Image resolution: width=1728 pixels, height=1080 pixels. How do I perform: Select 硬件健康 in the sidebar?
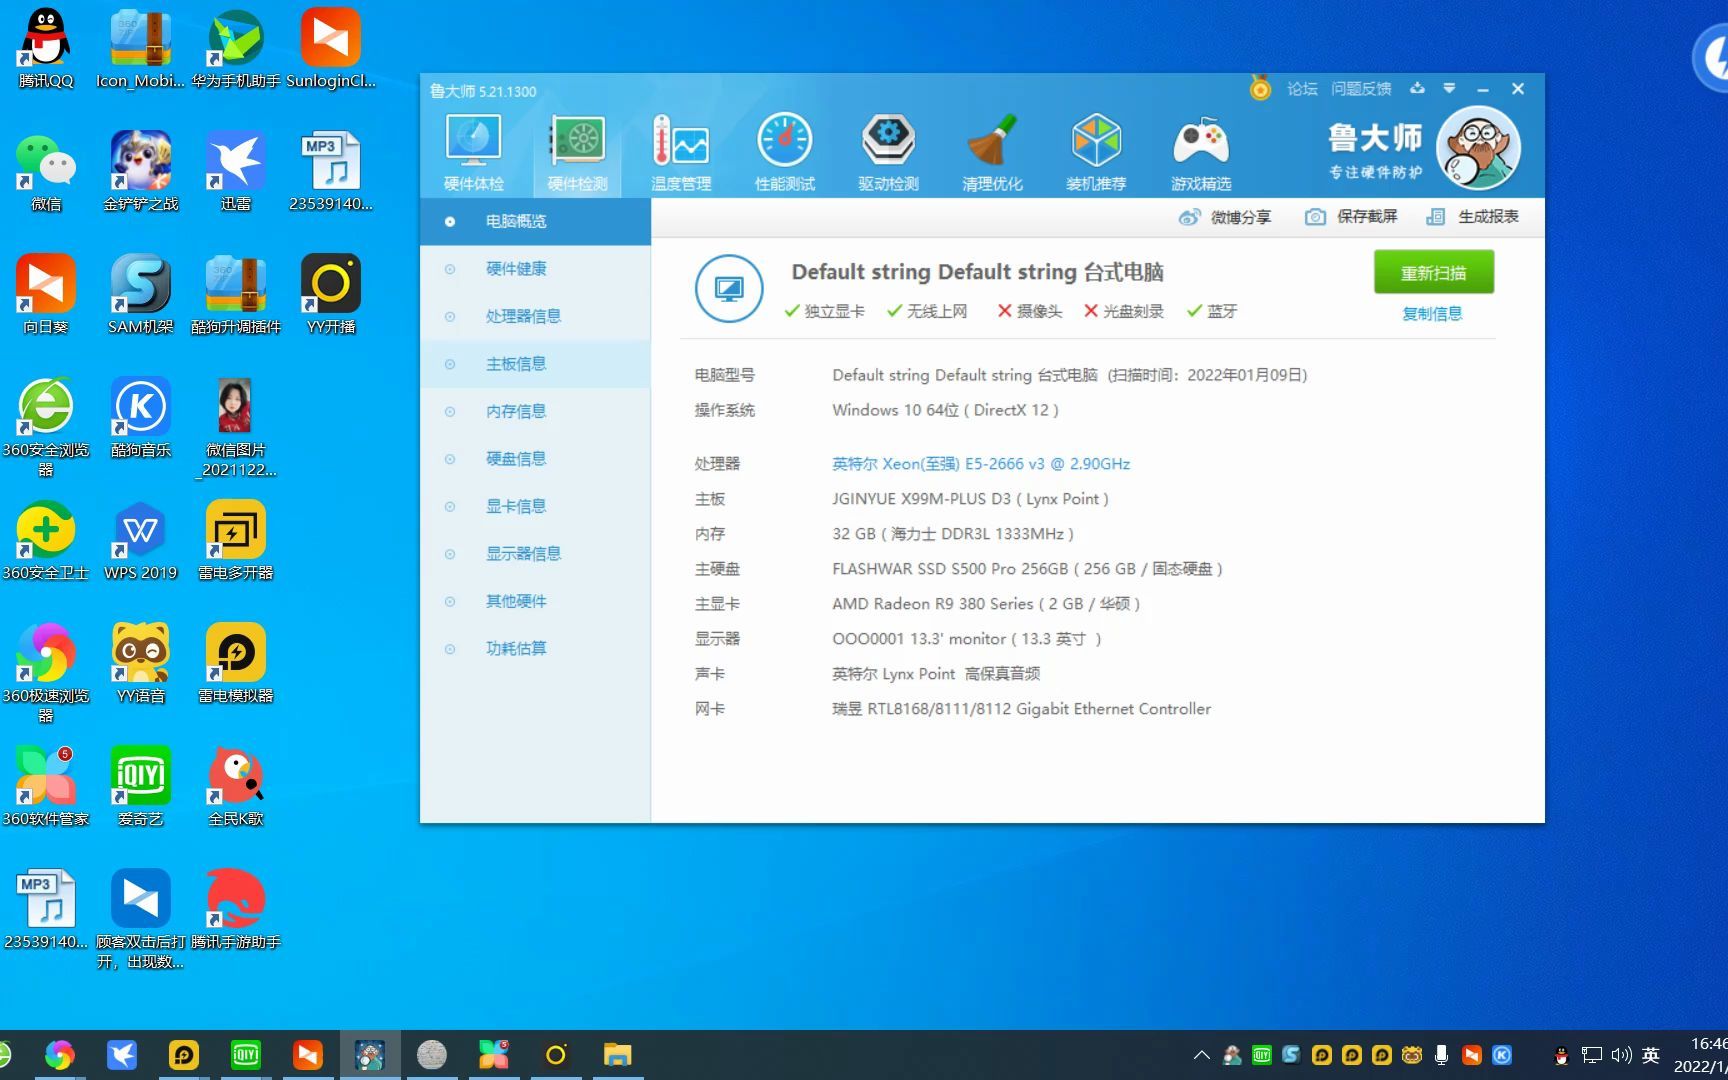(536, 268)
